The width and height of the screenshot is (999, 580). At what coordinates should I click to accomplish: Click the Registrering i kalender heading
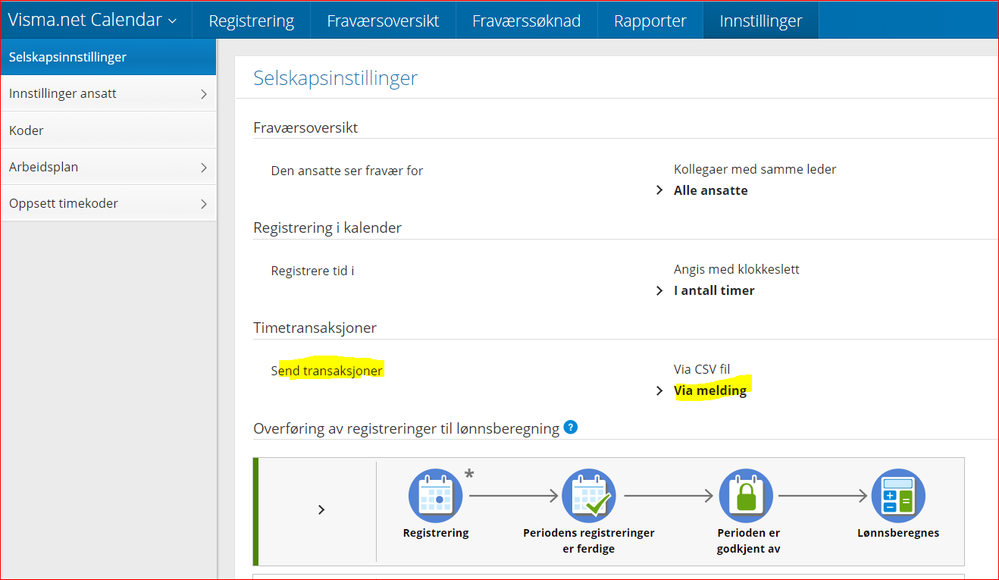coord(327,228)
